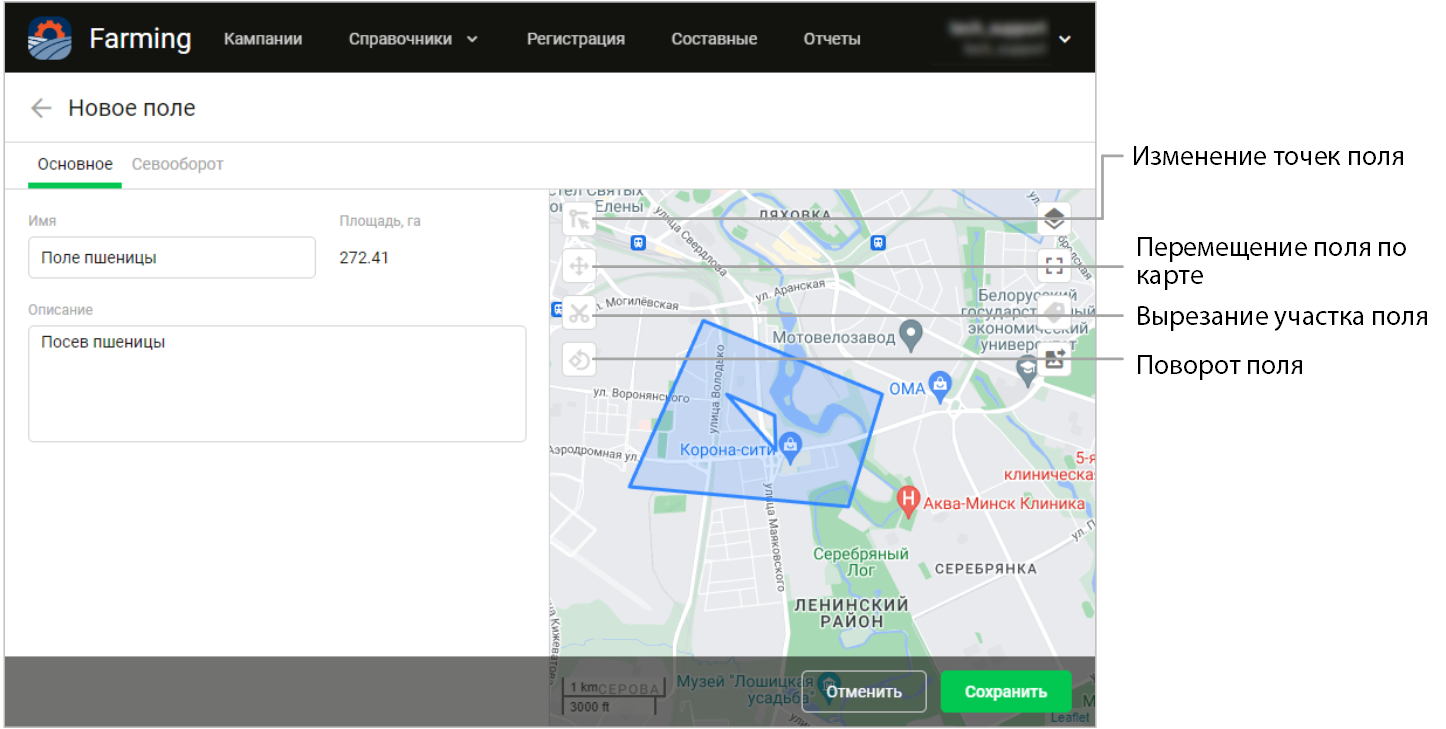Switch to the Севооборот tab

click(178, 164)
